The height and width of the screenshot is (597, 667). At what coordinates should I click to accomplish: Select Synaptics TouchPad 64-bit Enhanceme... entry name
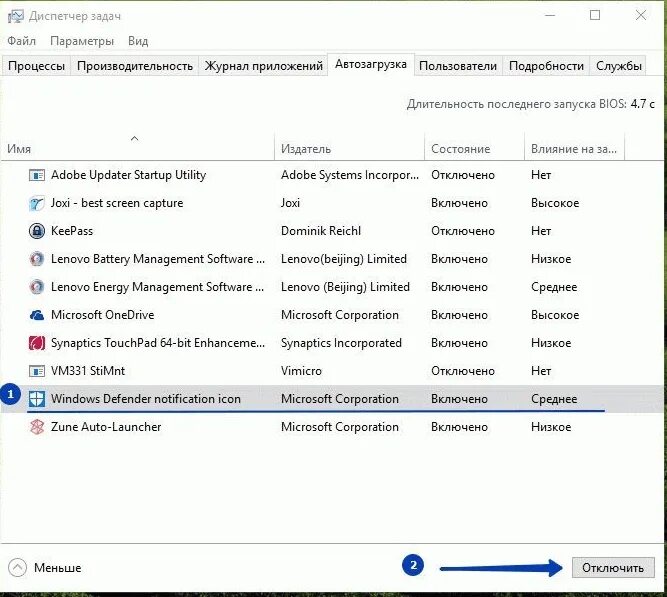[x=158, y=343]
